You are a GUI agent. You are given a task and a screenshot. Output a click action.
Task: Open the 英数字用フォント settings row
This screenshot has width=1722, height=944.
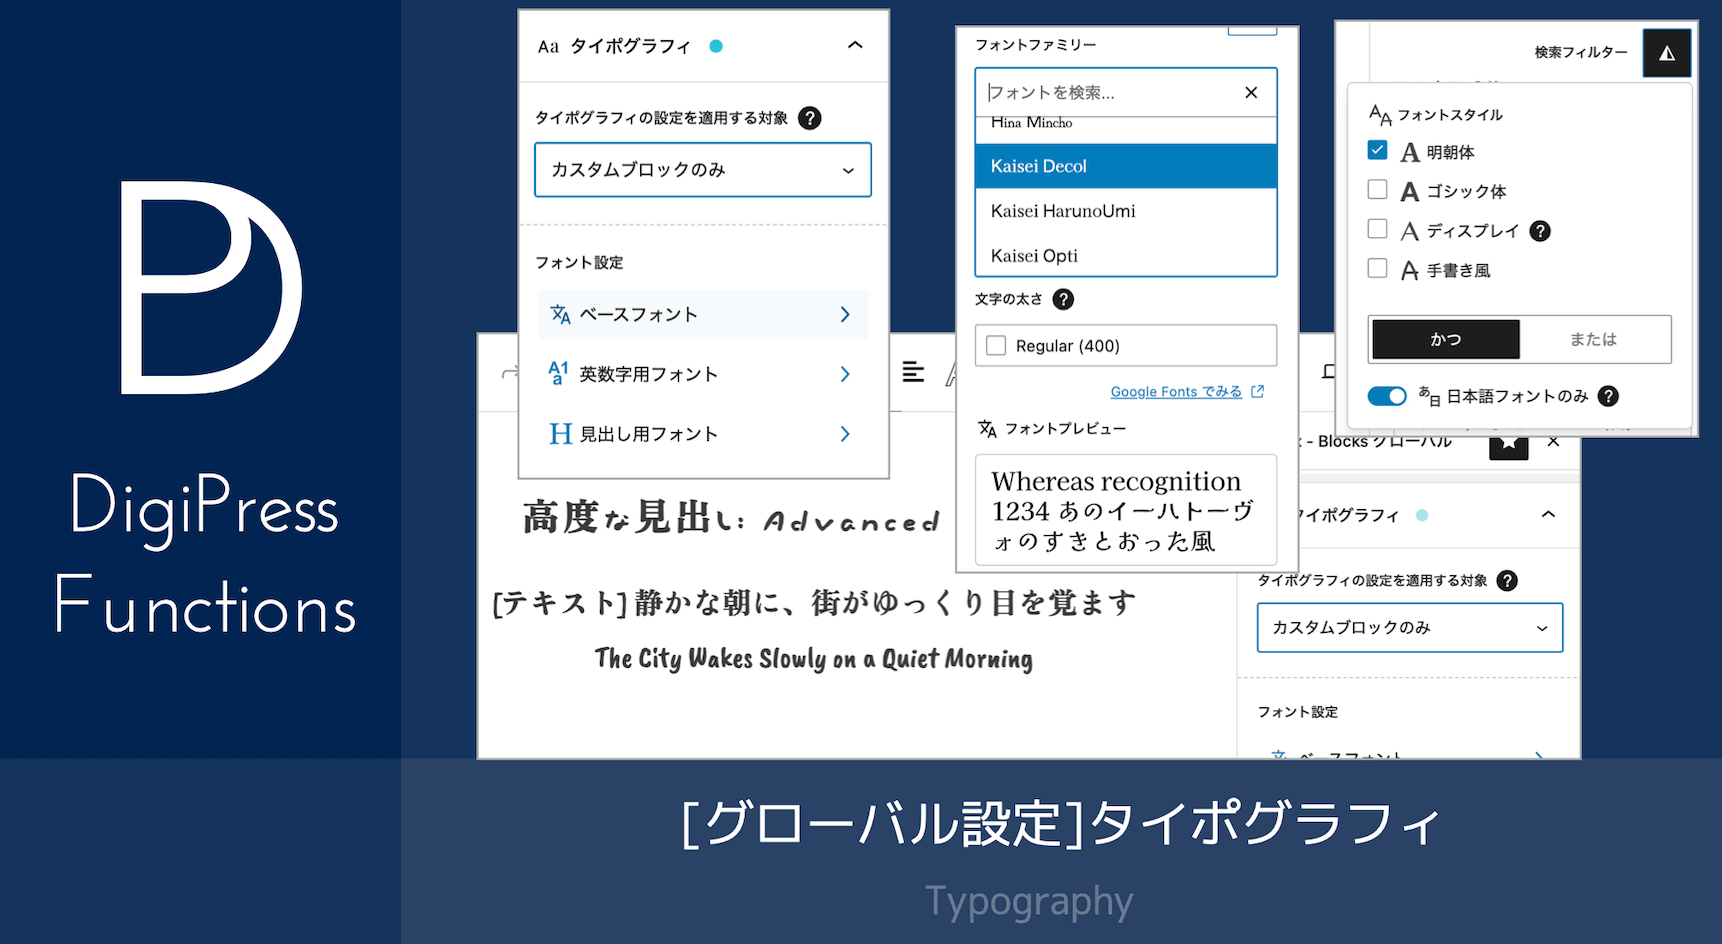(x=703, y=374)
